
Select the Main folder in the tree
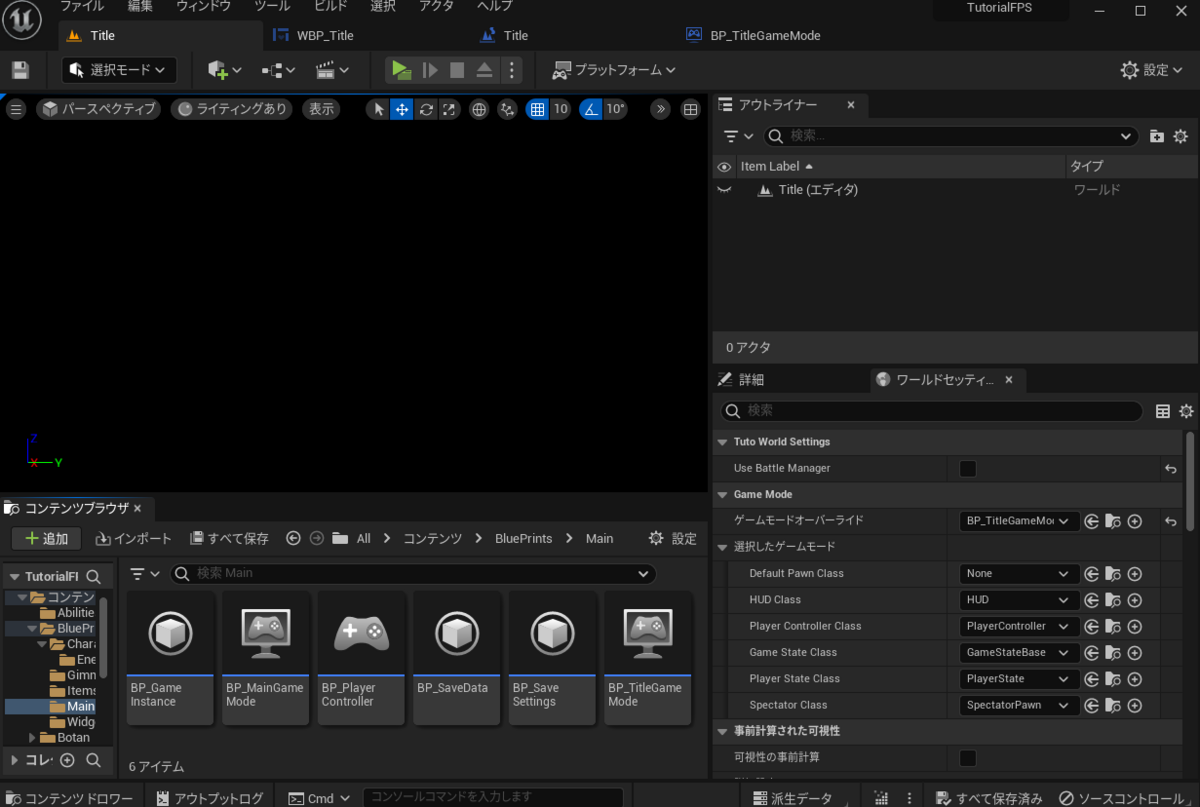point(80,706)
